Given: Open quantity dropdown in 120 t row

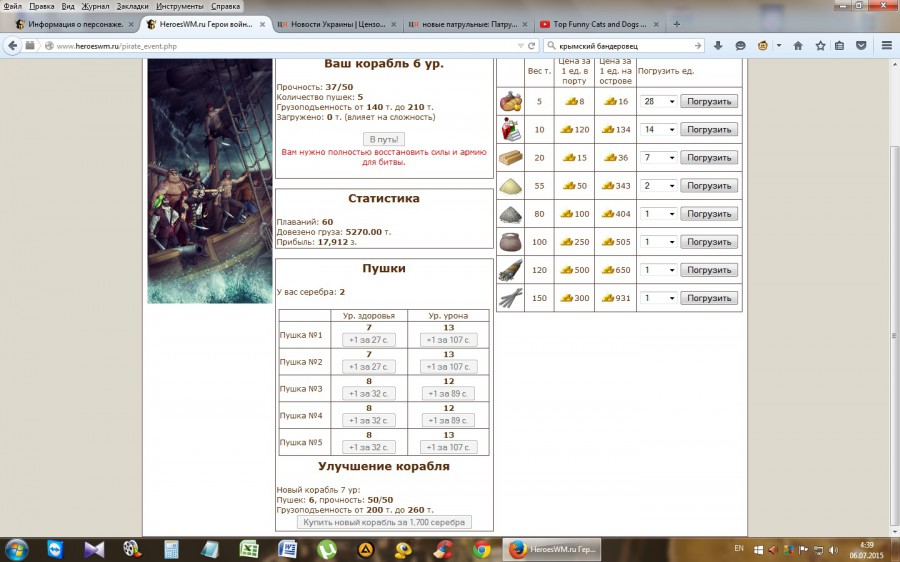Looking at the screenshot, I should pos(658,270).
